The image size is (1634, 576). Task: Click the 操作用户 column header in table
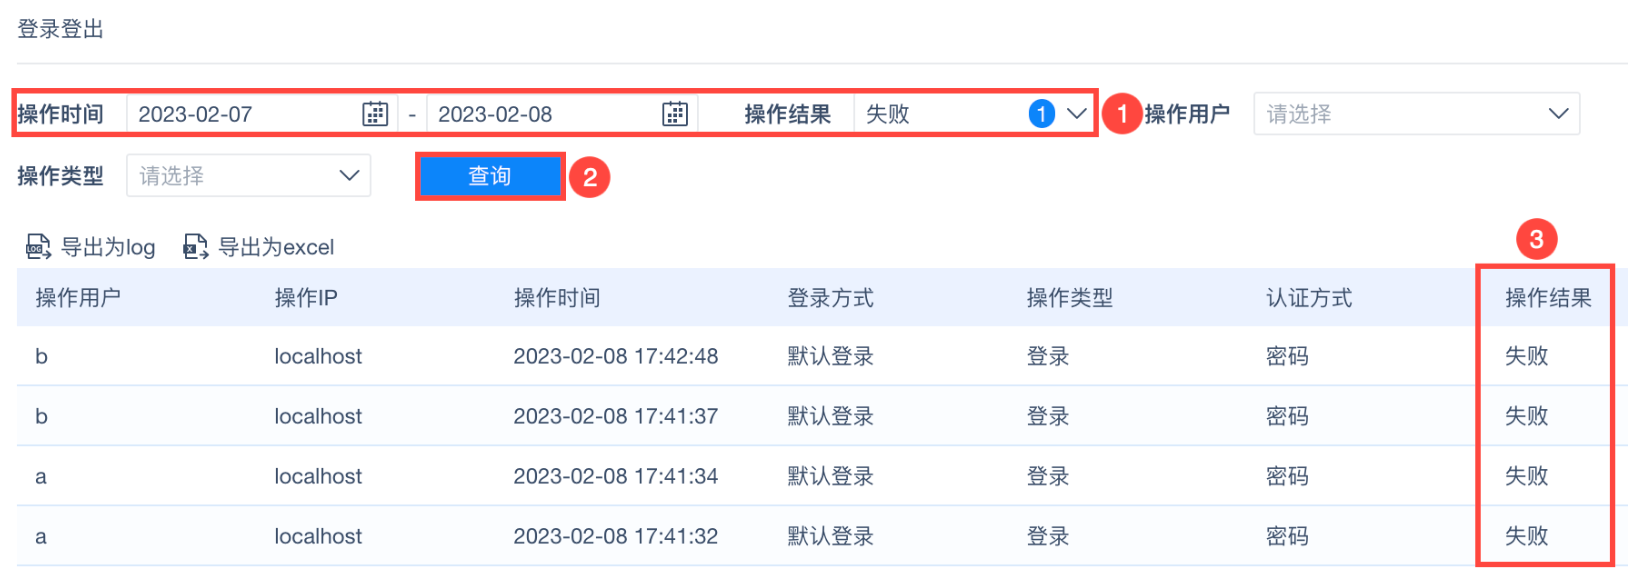tap(78, 298)
